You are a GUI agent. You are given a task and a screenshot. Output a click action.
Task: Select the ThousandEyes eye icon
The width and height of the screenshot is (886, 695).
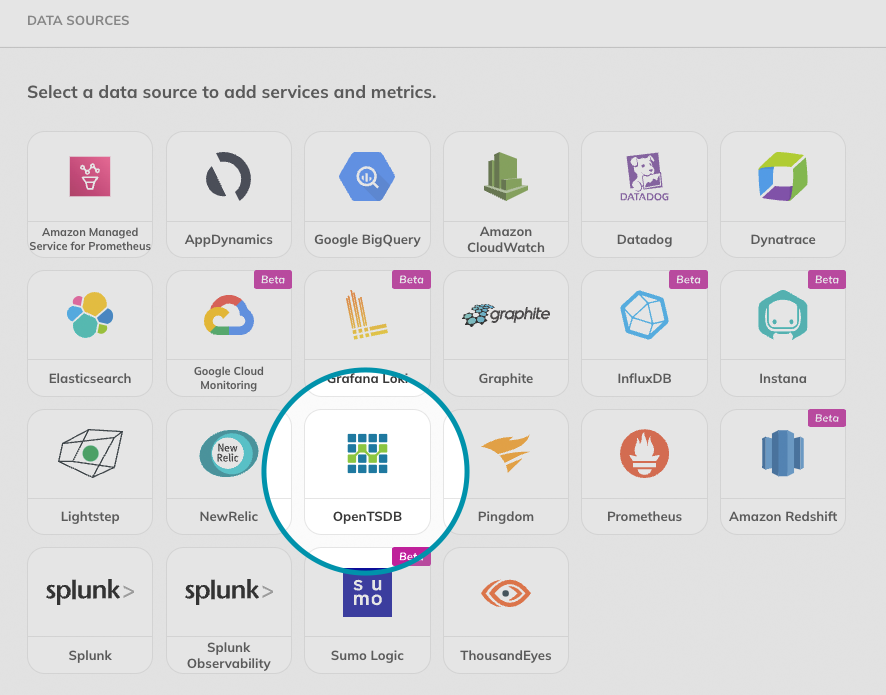[505, 592]
